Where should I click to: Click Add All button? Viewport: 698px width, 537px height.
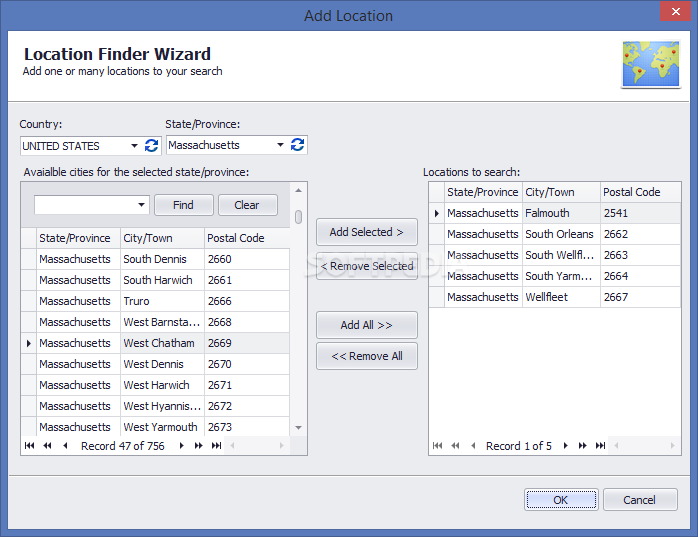pos(366,325)
